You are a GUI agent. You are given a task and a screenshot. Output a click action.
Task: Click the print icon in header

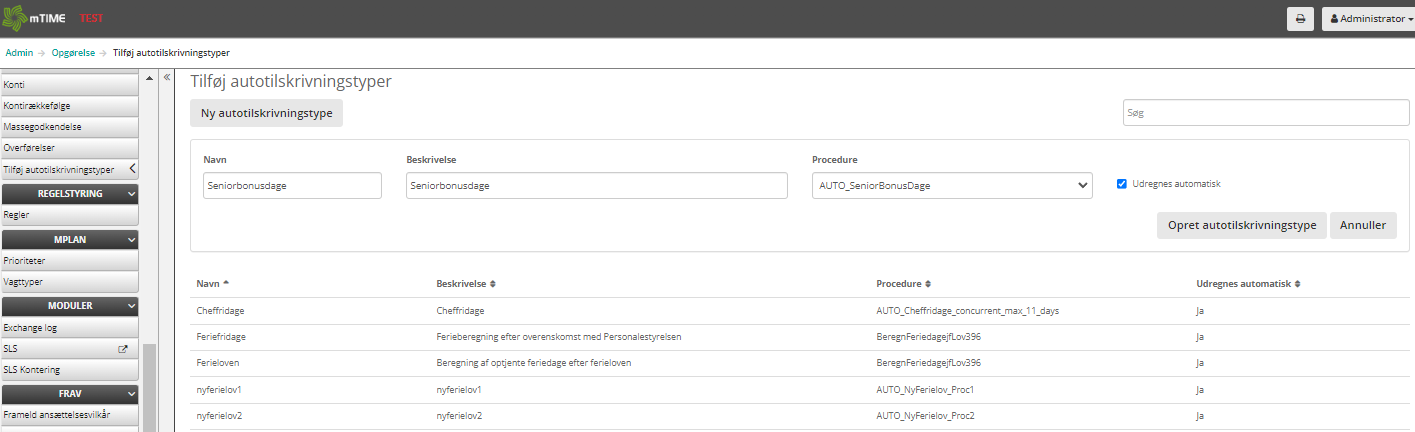pyautogui.click(x=1300, y=18)
